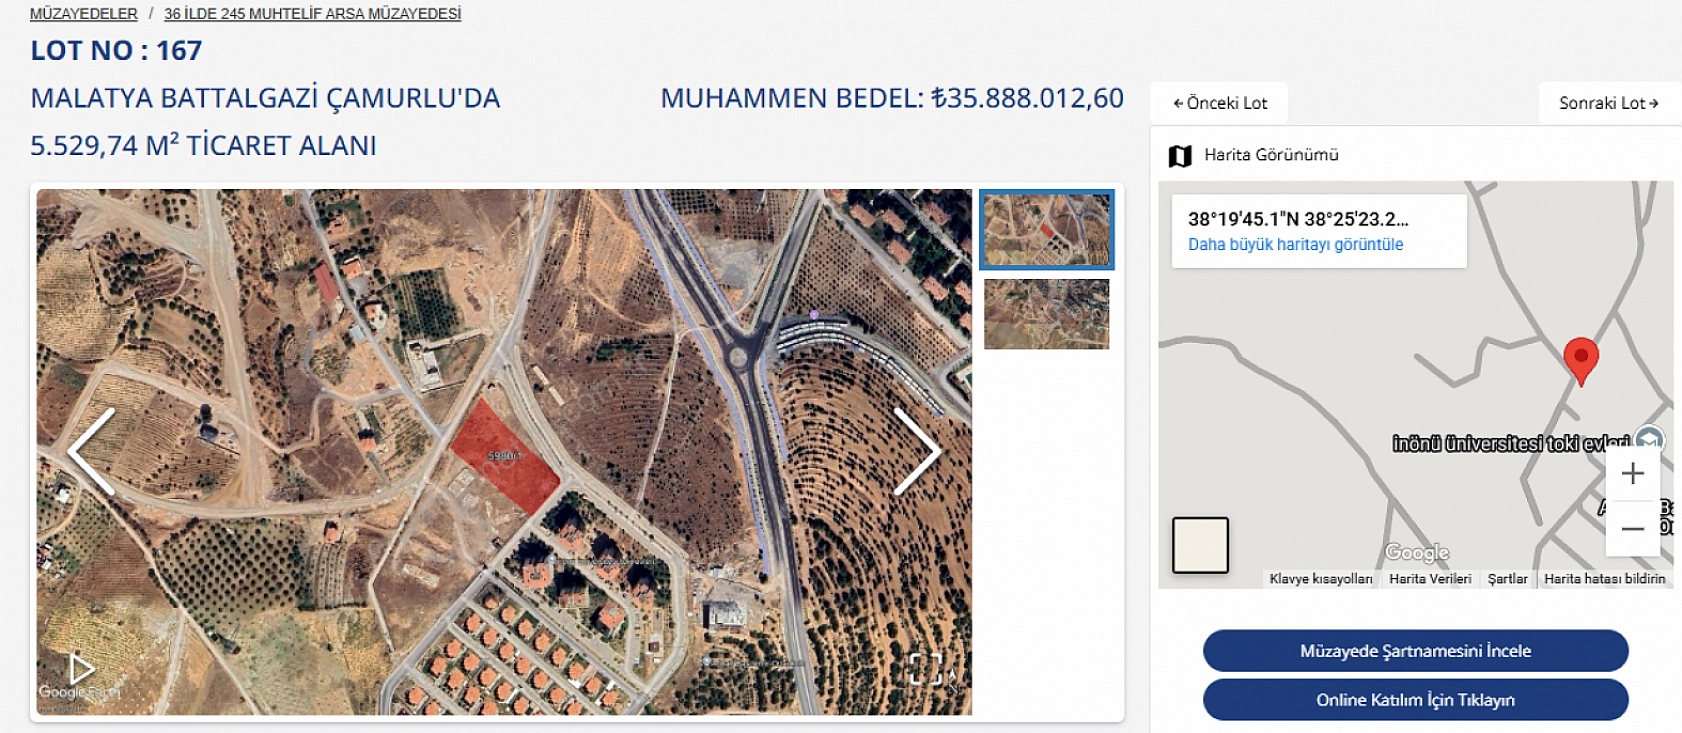Image resolution: width=1682 pixels, height=733 pixels.
Task: Start the image slideshow play icon
Action: pos(81,669)
